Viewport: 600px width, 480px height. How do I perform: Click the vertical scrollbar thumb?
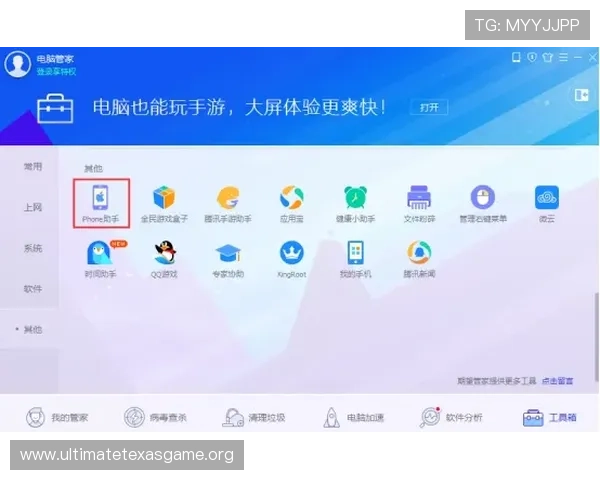tap(596, 337)
